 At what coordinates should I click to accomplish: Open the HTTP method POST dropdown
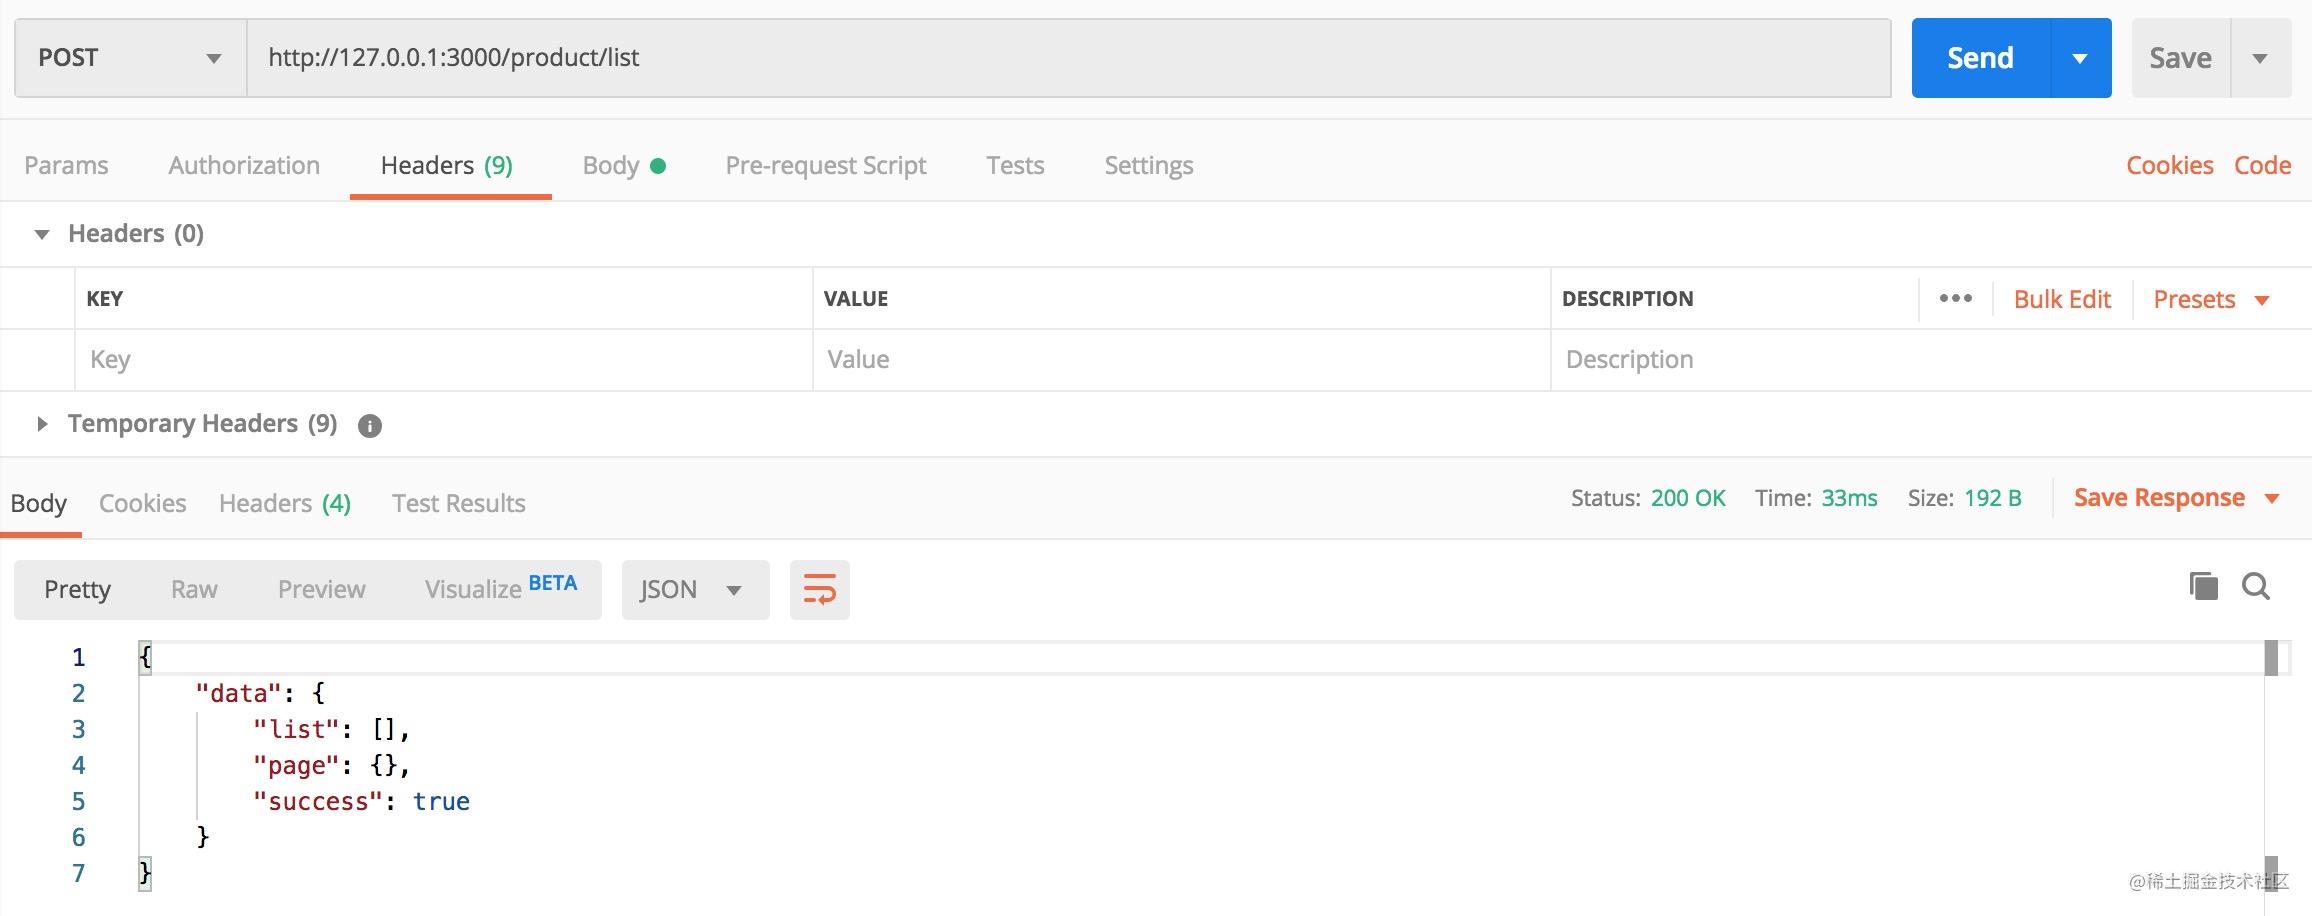coord(131,58)
